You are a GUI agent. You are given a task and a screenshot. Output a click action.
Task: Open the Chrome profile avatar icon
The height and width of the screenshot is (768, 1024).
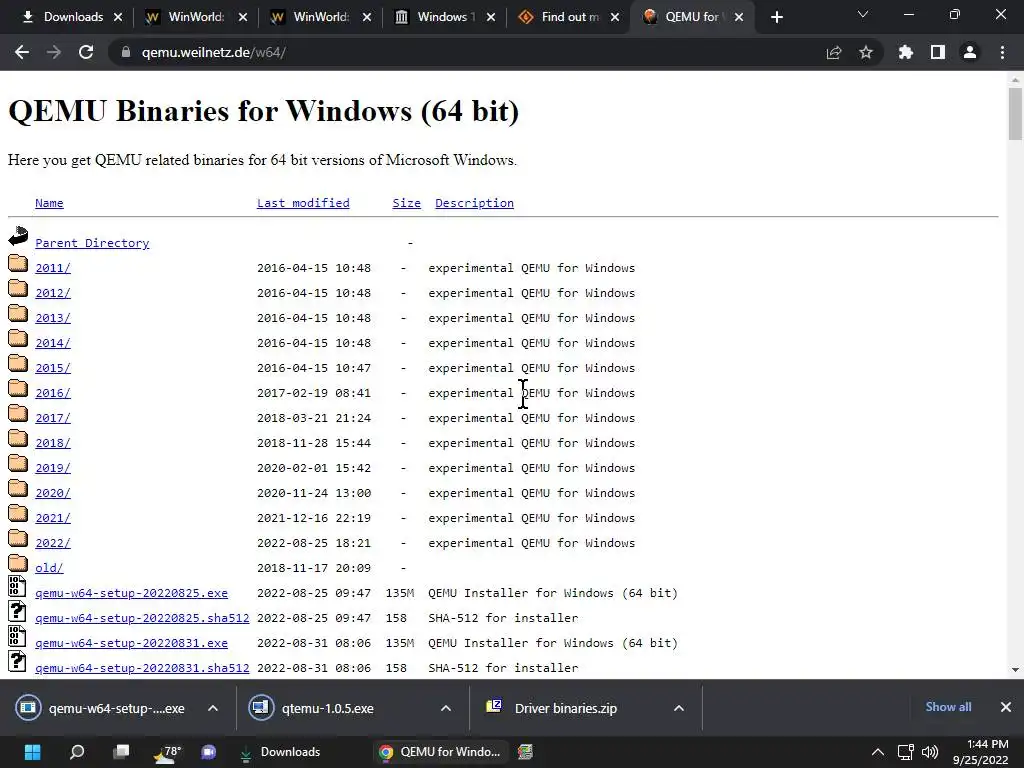970,52
